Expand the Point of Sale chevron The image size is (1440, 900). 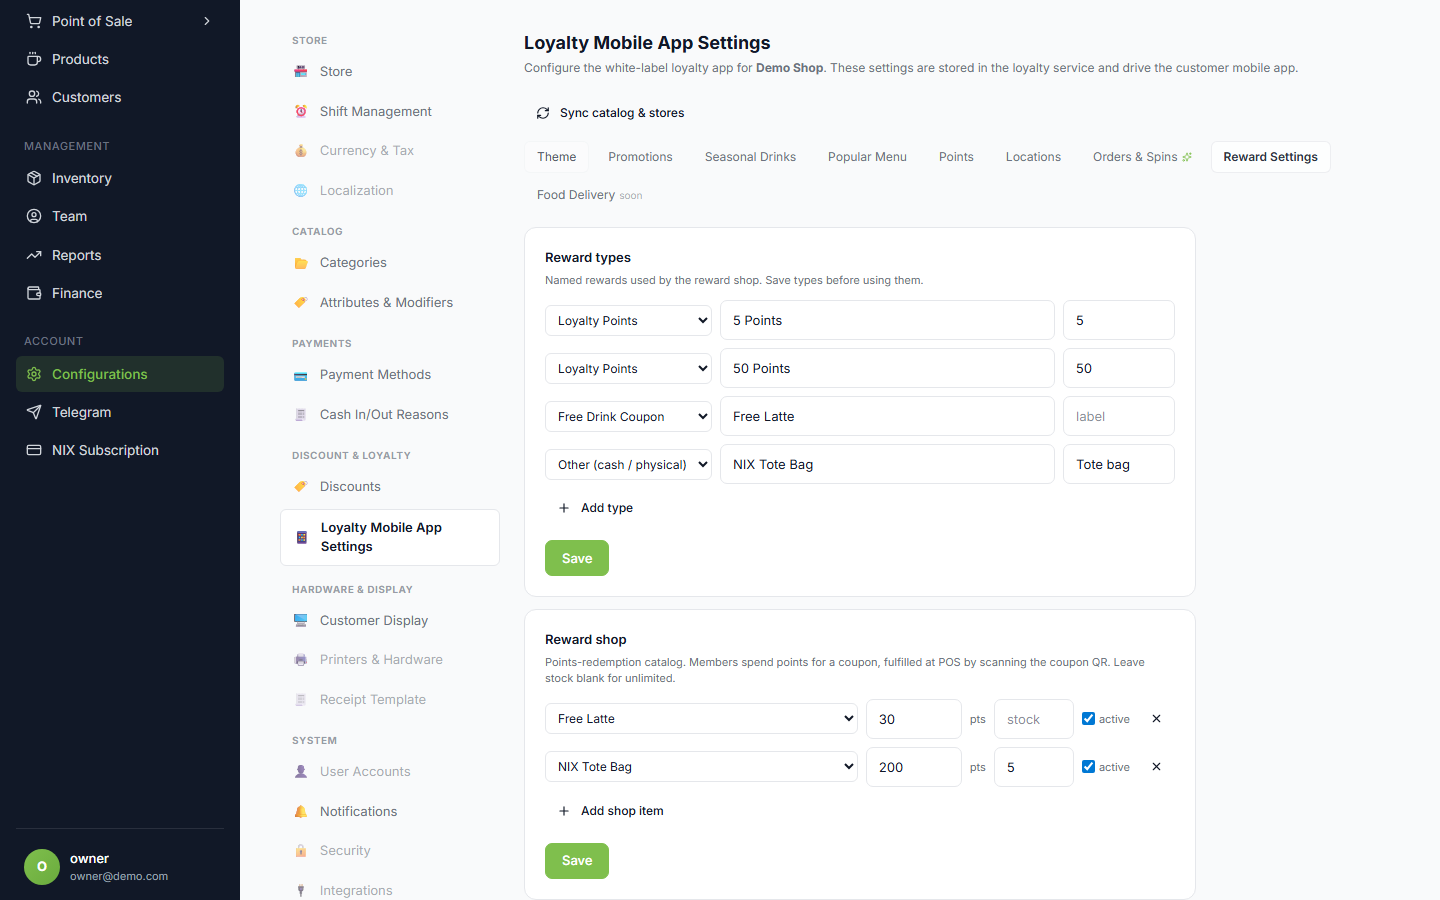[207, 21]
